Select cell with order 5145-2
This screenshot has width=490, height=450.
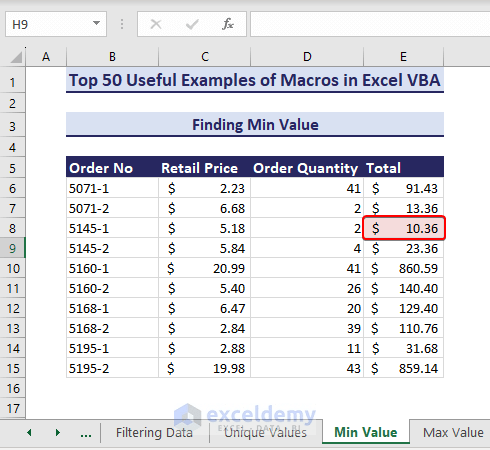click(112, 248)
